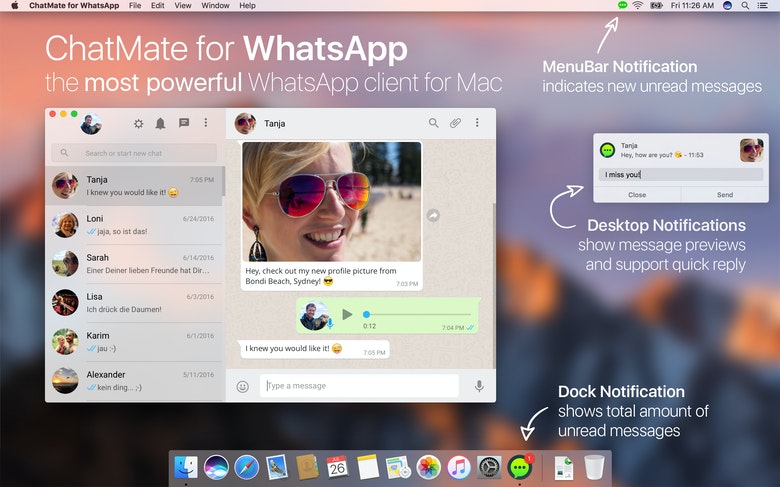Open Finder in the Dock
This screenshot has height=487, width=780.
186,468
